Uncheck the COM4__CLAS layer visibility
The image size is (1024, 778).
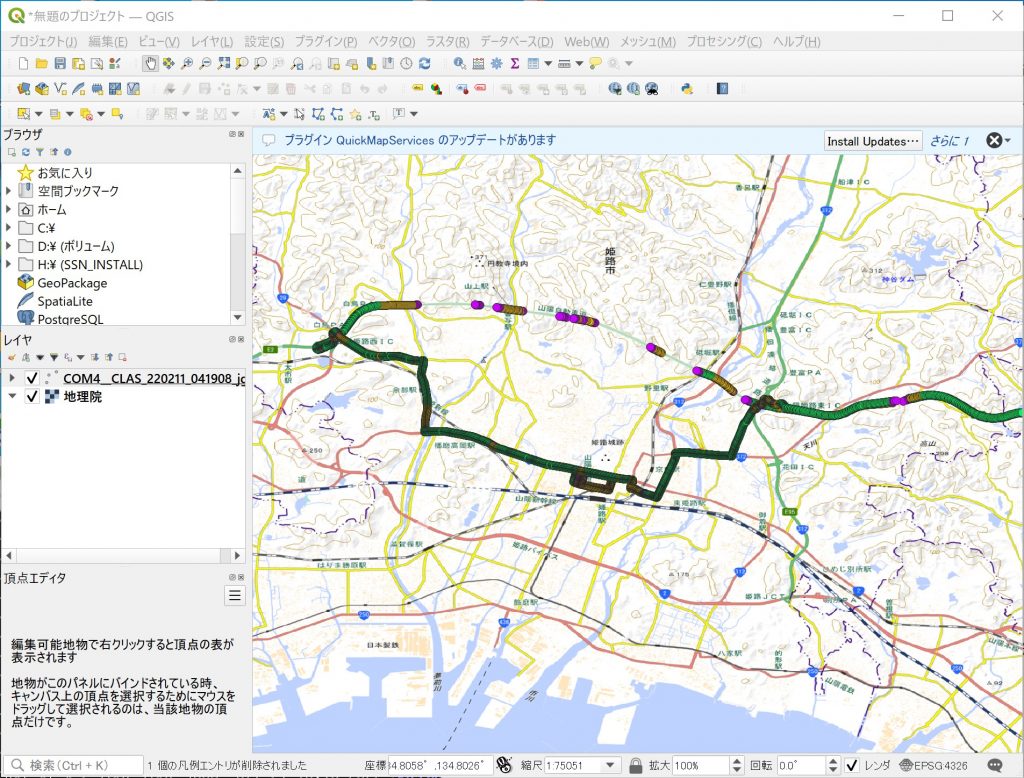pos(31,378)
